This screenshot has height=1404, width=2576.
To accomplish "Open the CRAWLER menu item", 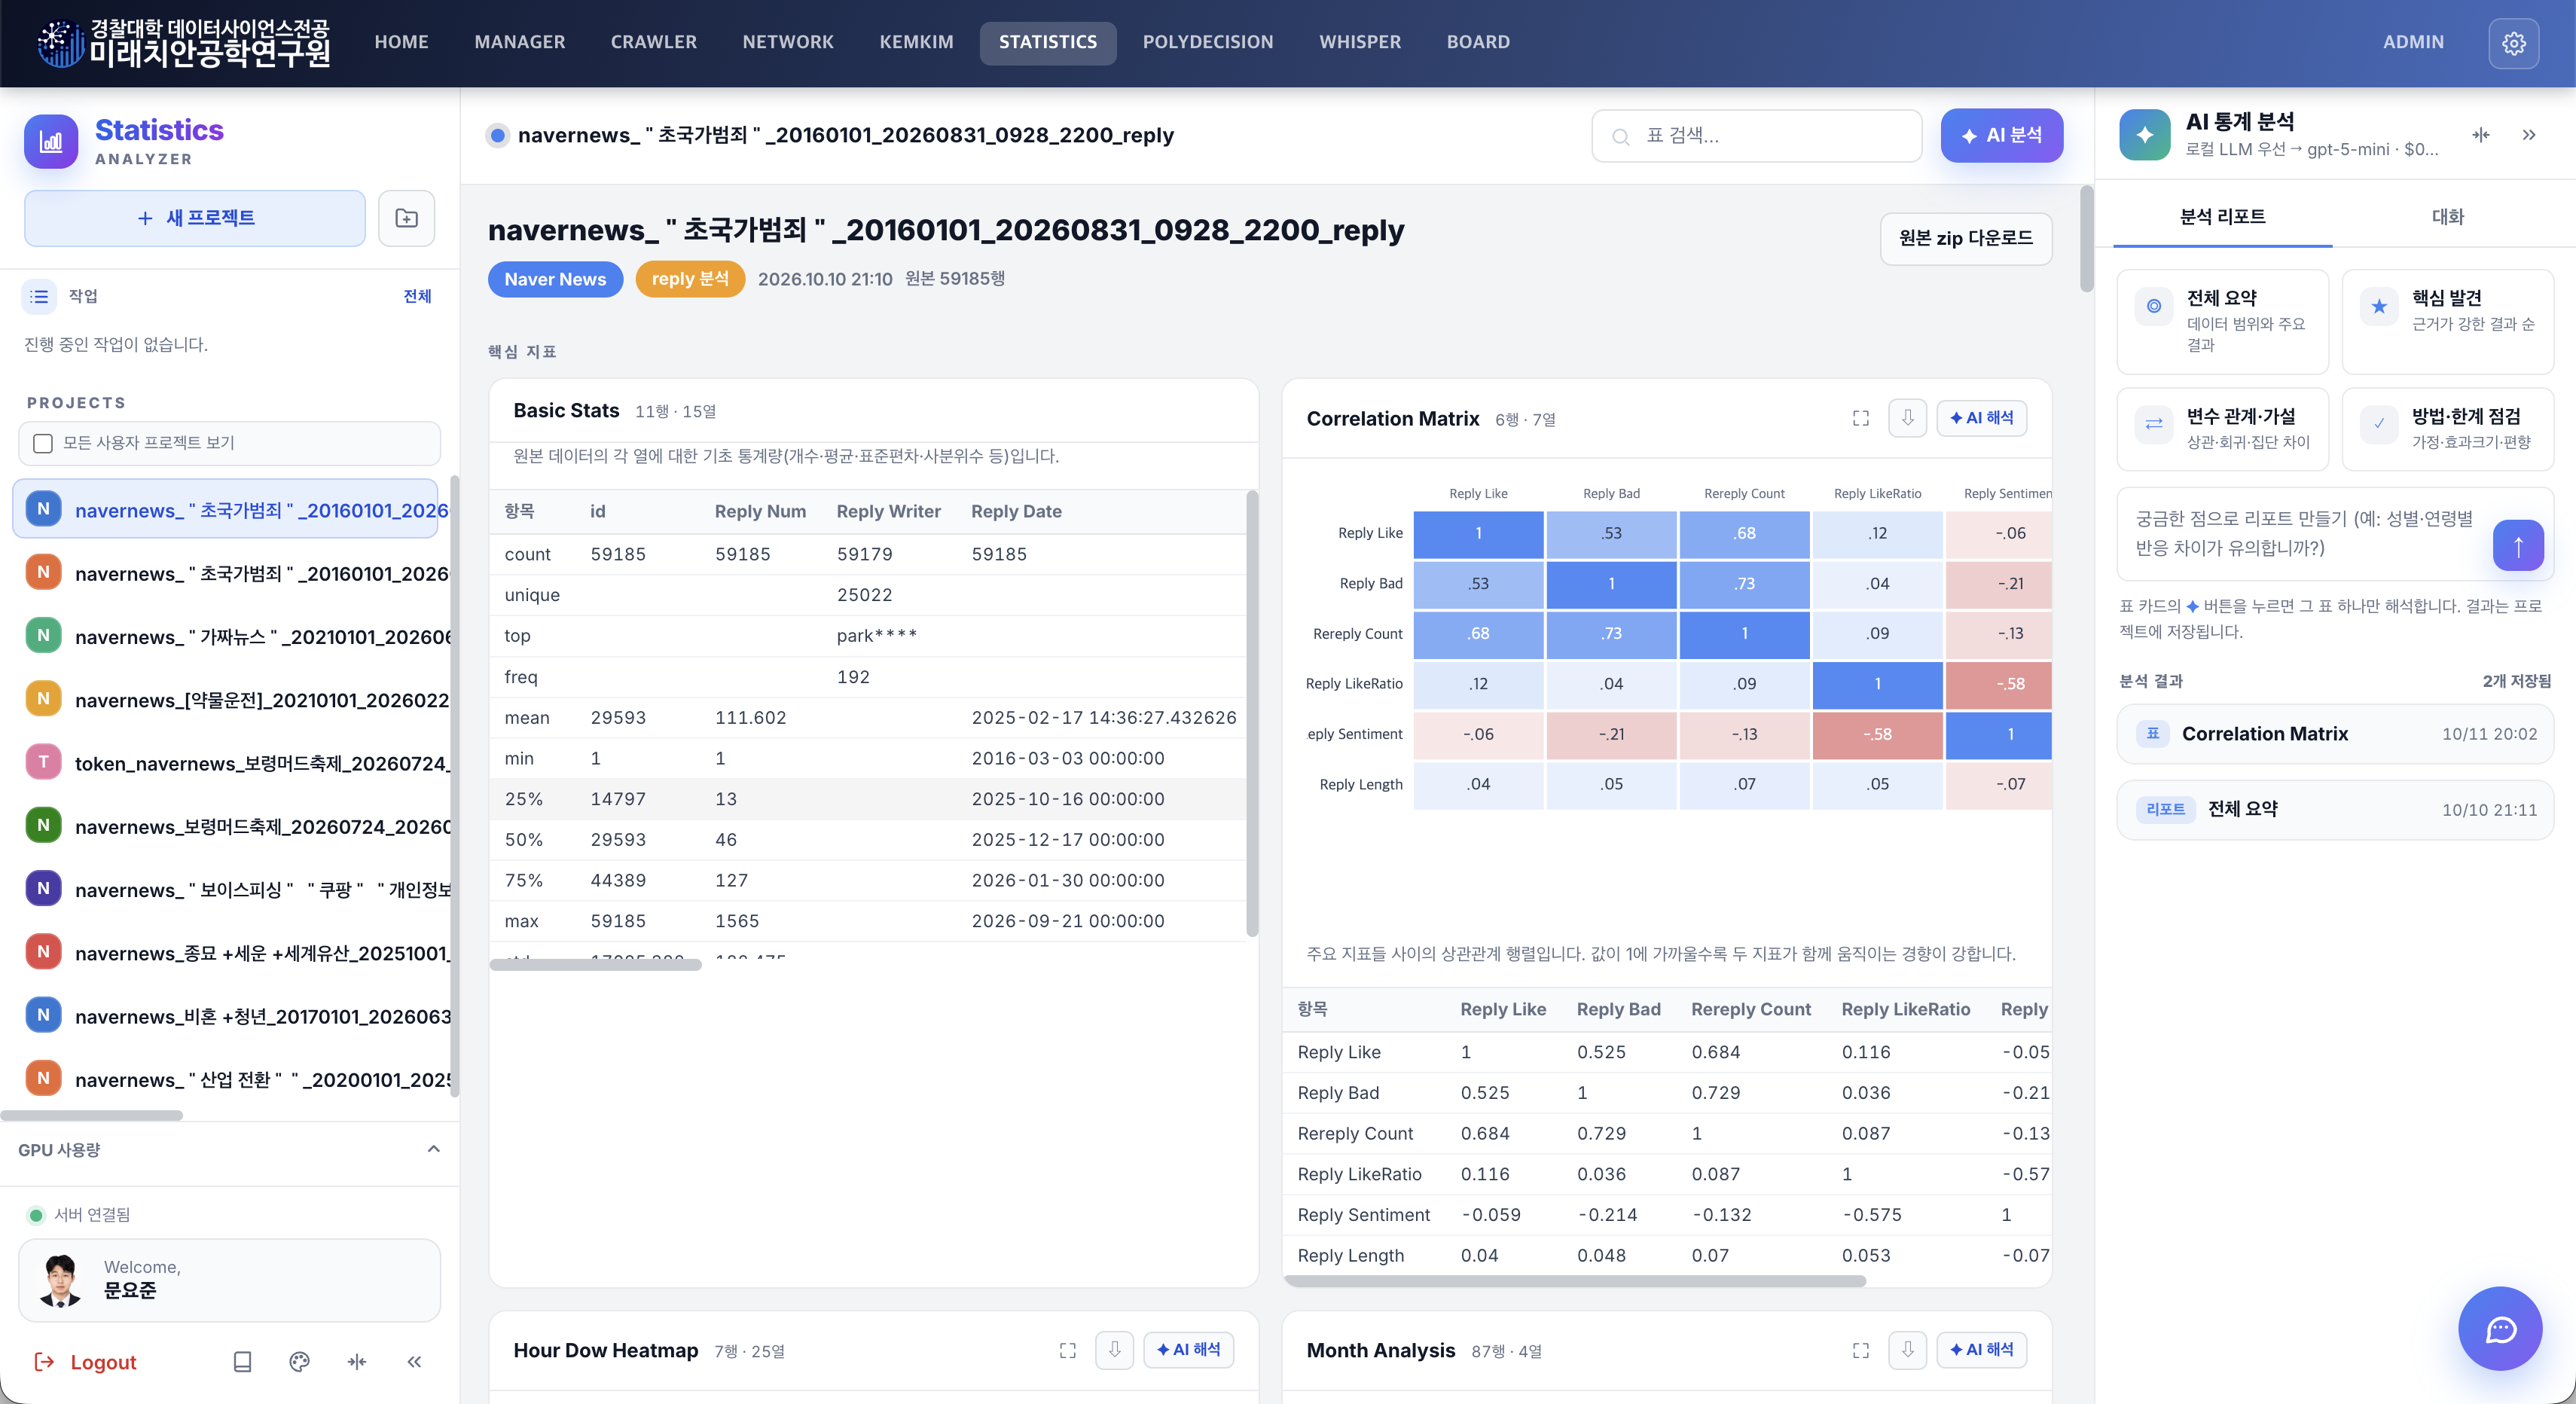I will [653, 42].
